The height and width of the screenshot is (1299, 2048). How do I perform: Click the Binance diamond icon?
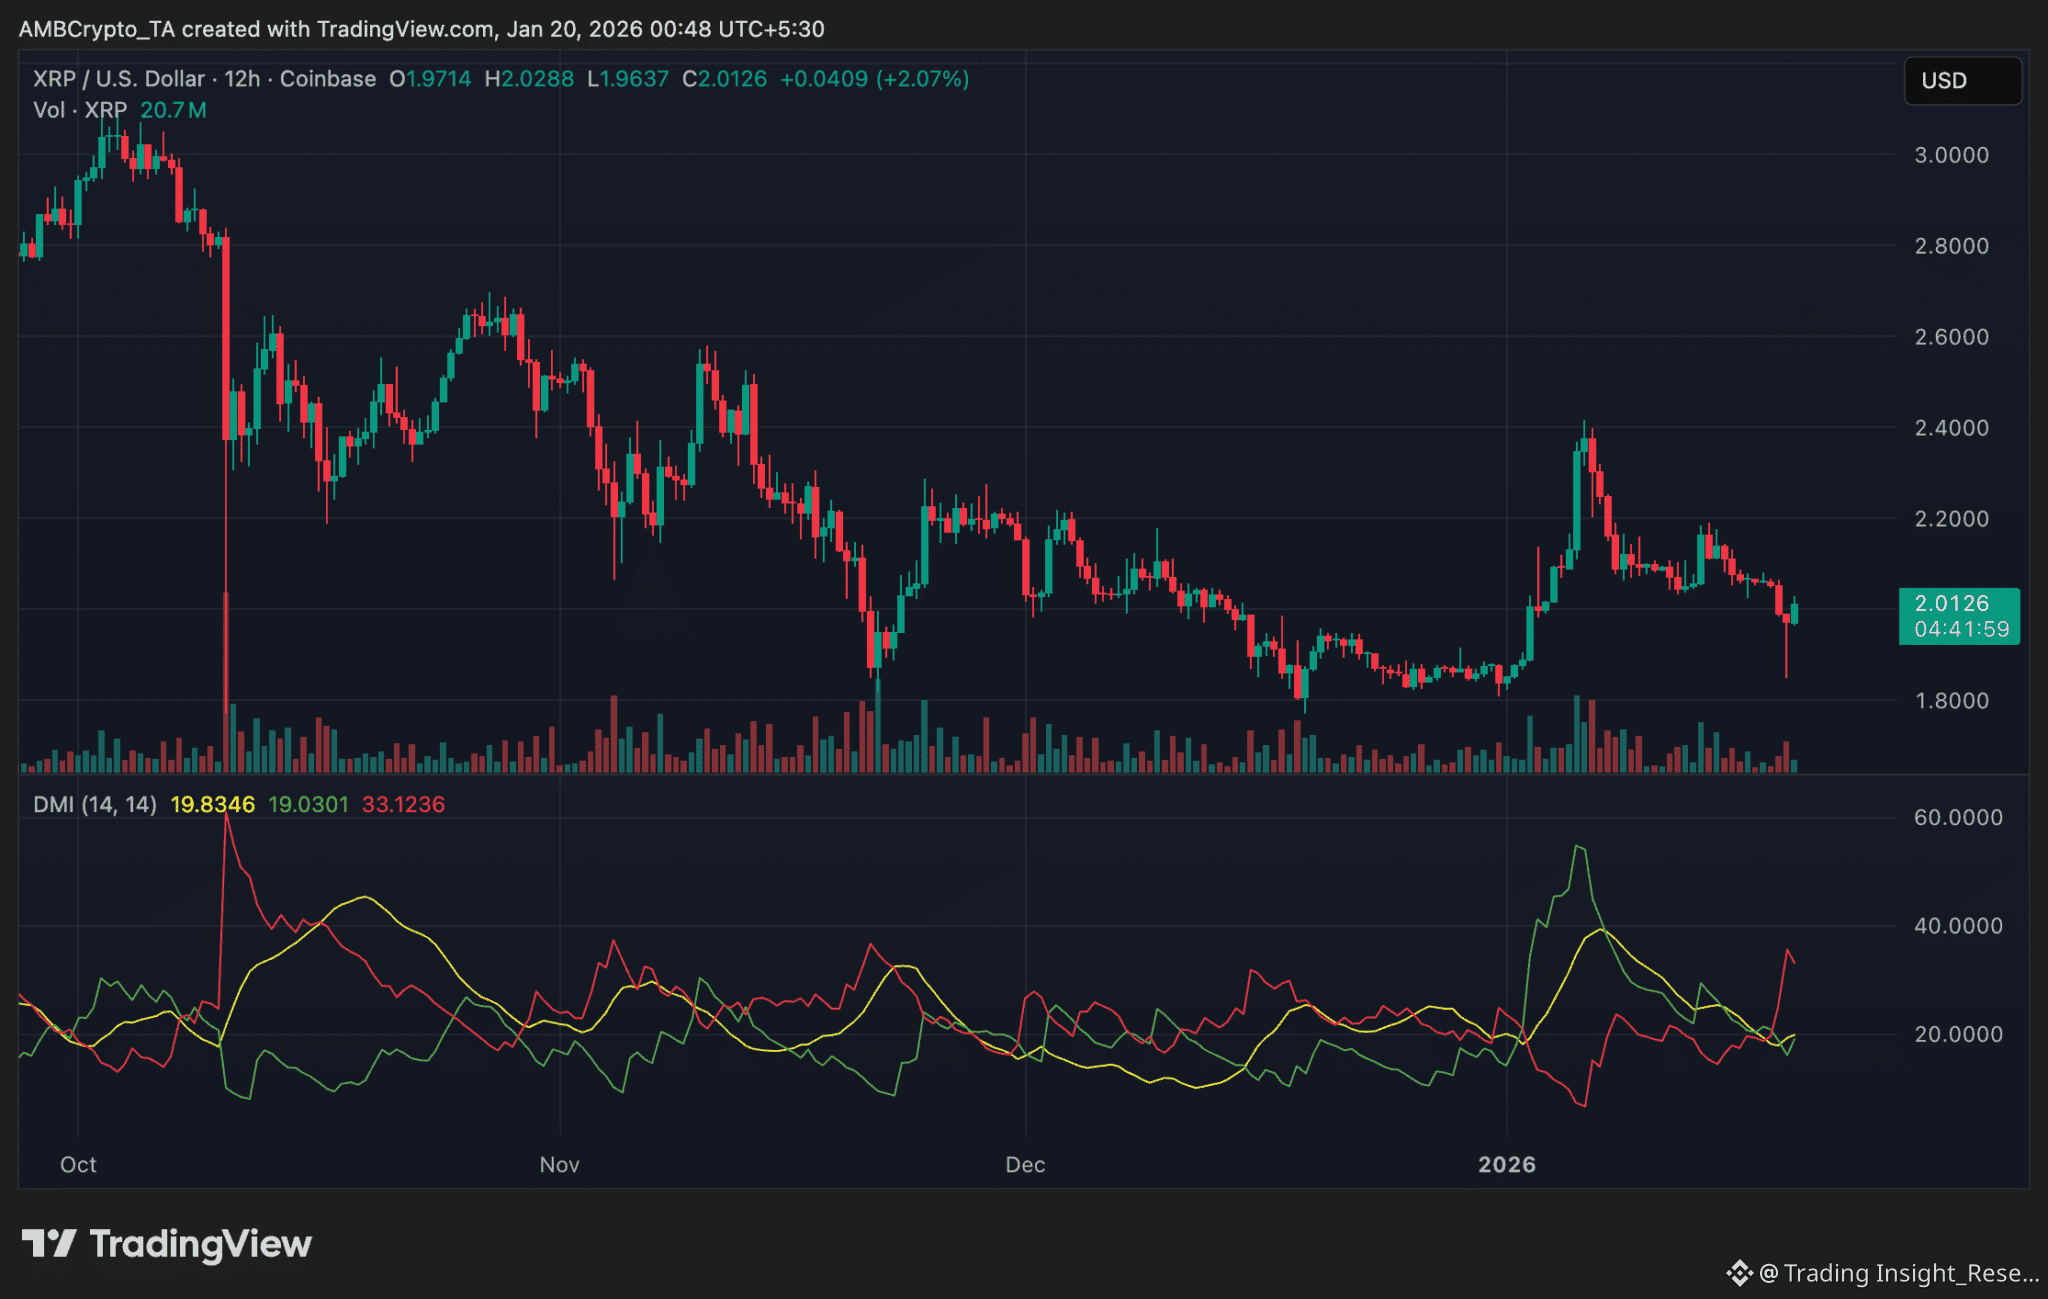click(1739, 1273)
